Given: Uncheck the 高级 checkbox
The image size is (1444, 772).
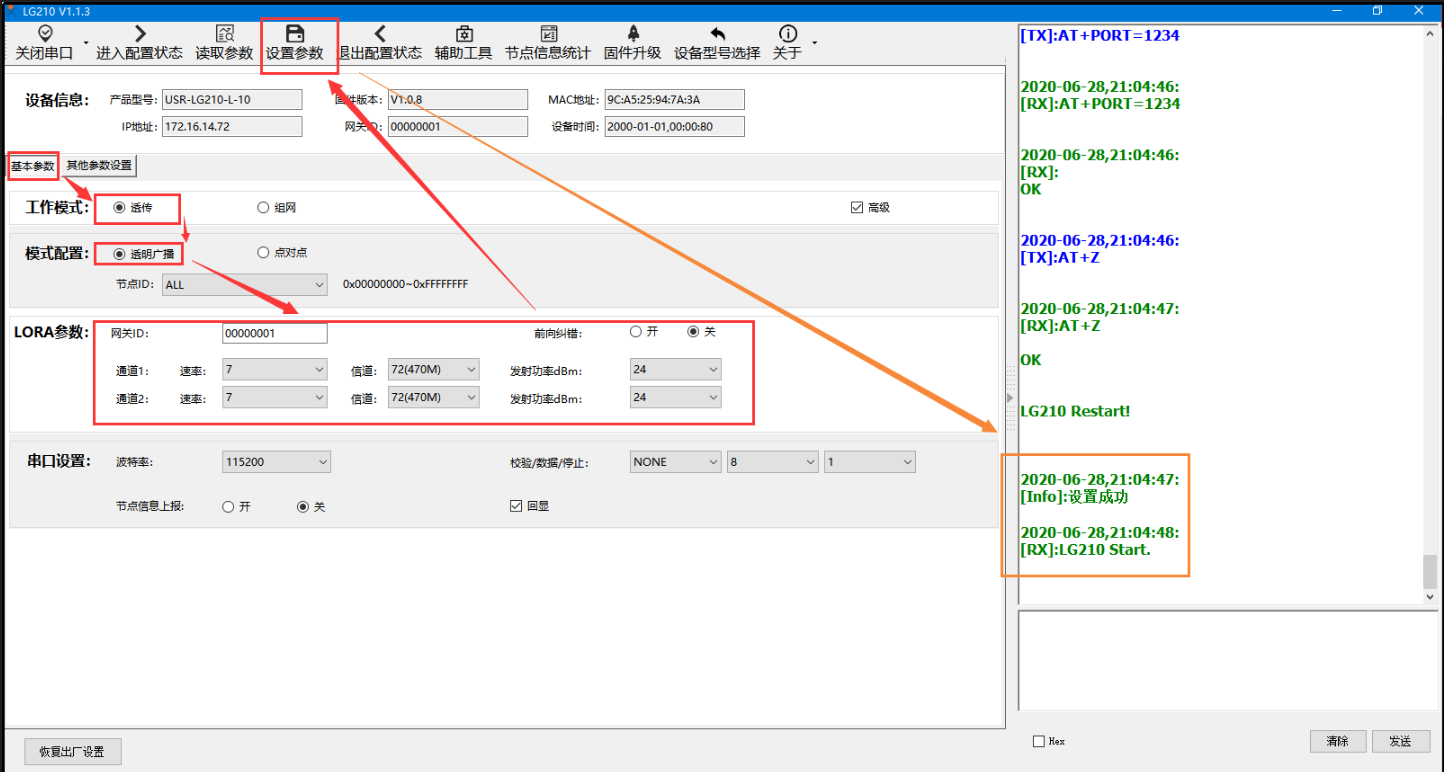Looking at the screenshot, I should point(856,208).
